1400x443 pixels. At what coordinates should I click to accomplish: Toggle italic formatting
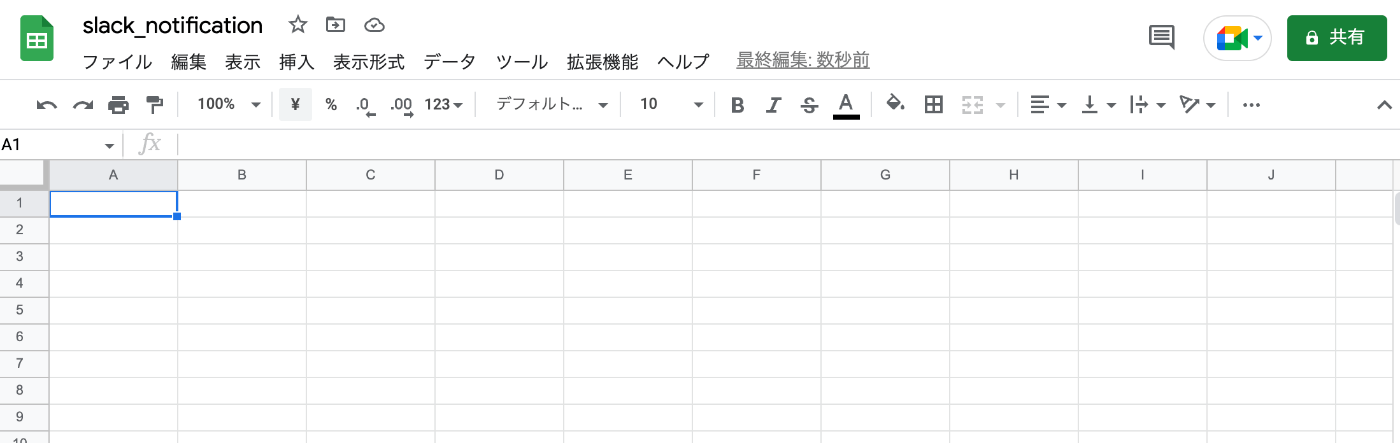(x=773, y=104)
